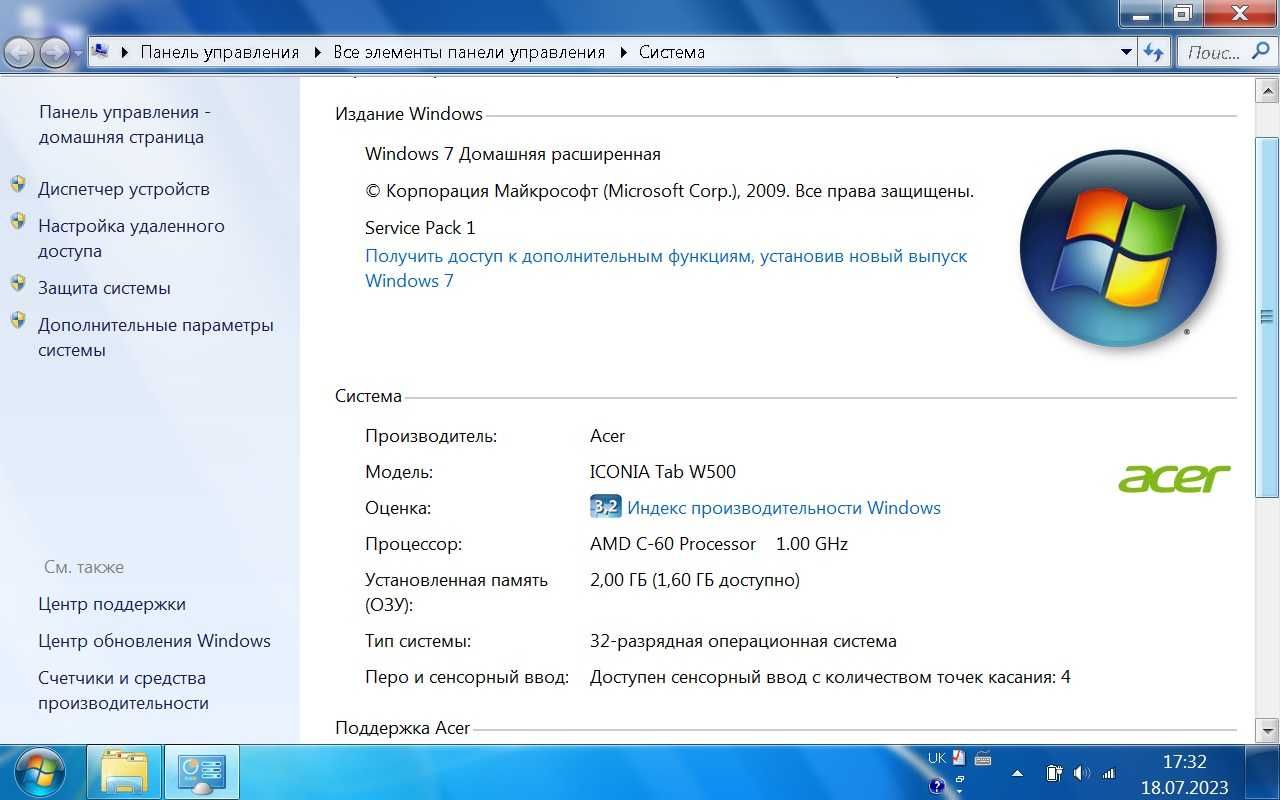Screen dimensions: 1280x800
Task: Open Центр обновления Windows link
Action: (x=154, y=640)
